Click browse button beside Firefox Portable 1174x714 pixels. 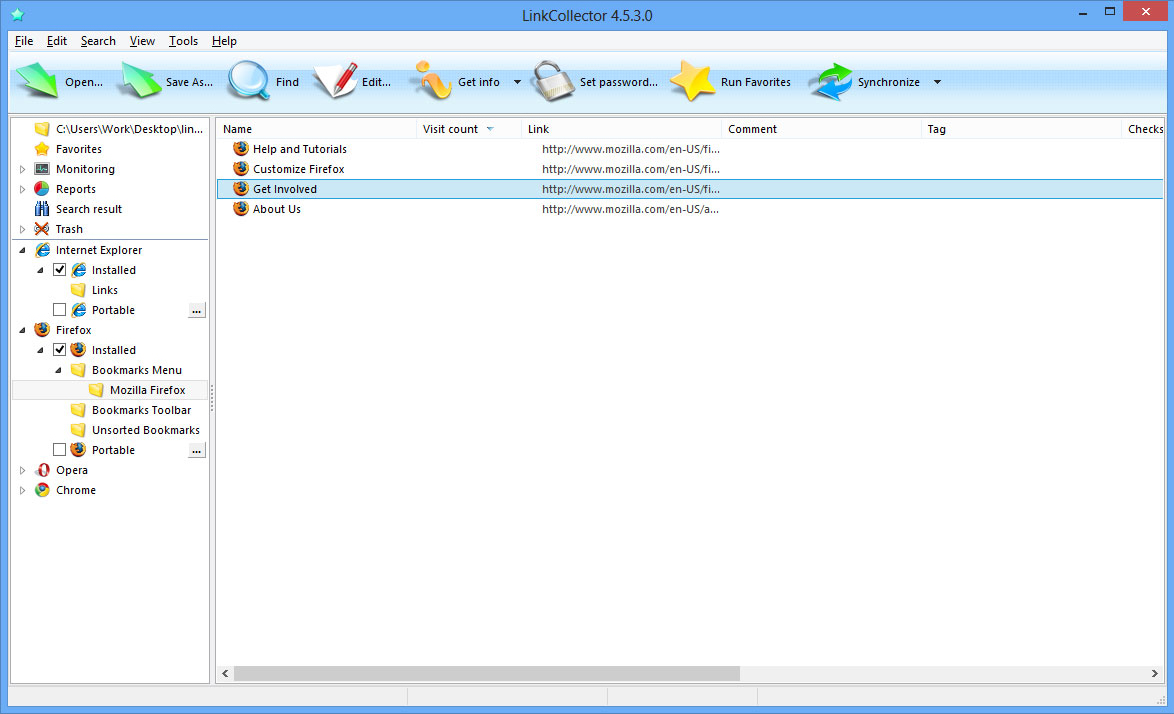click(x=197, y=451)
